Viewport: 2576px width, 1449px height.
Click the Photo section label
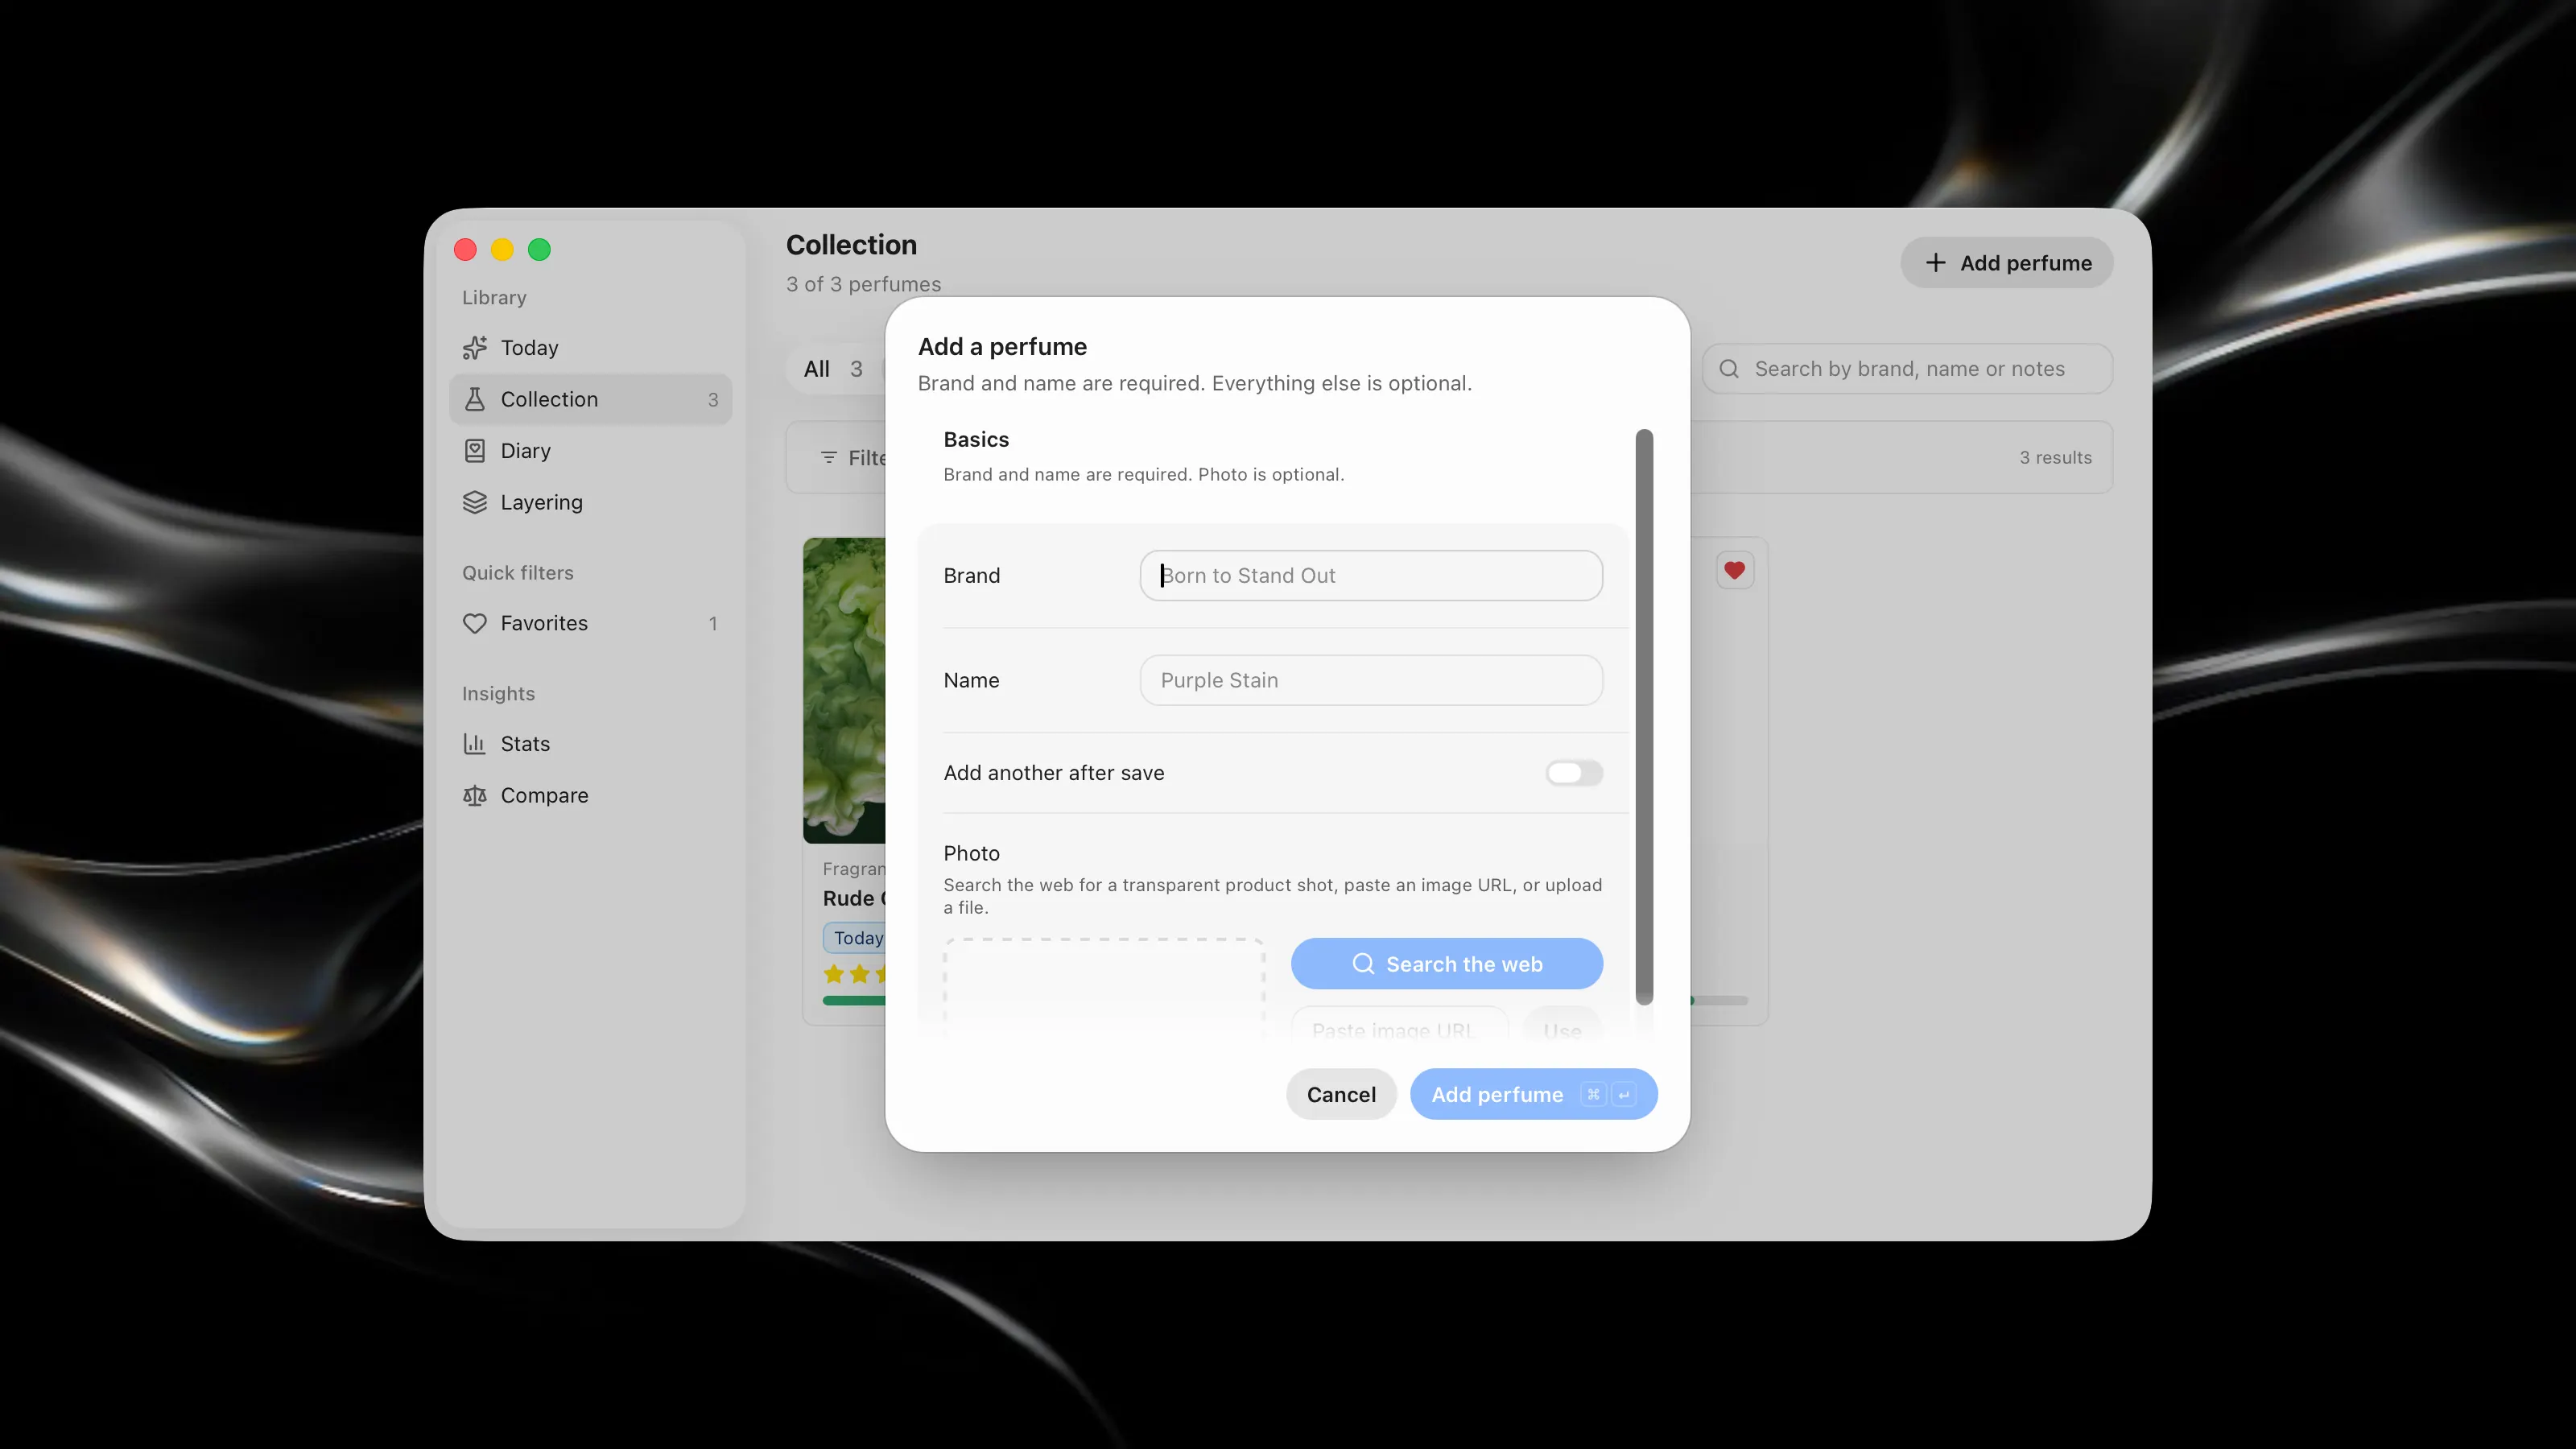(971, 853)
